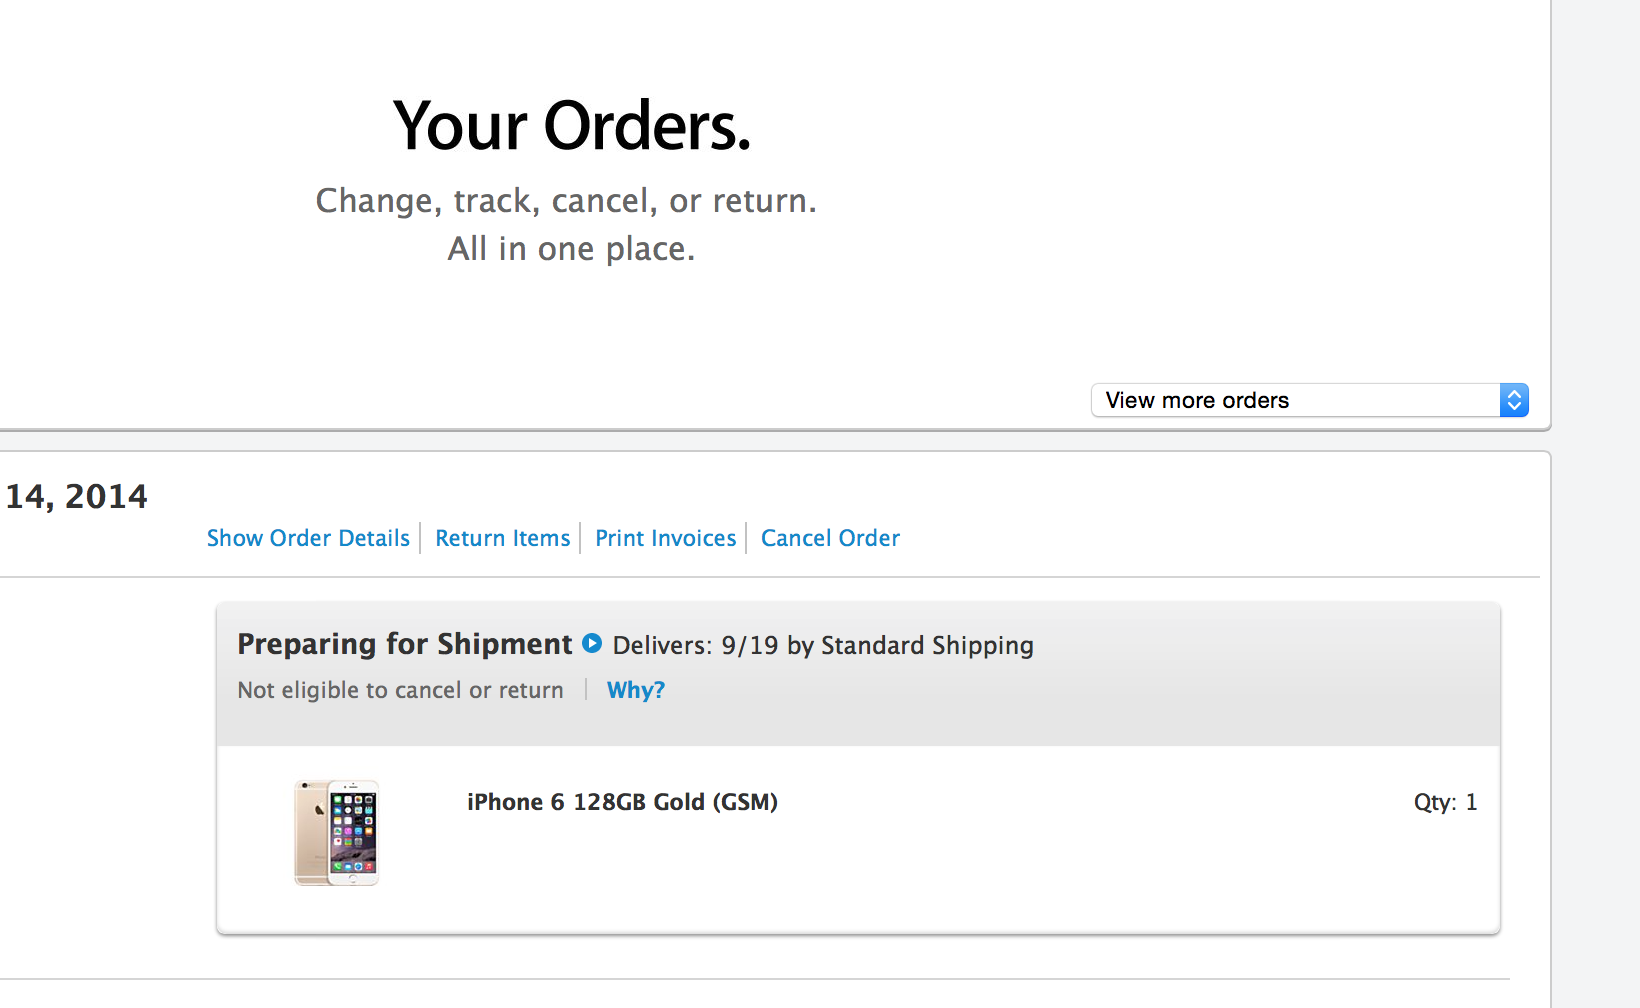Click the Preparing for Shipment status heading

[x=404, y=644]
